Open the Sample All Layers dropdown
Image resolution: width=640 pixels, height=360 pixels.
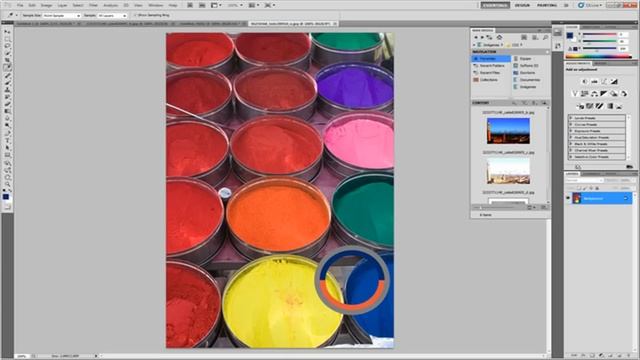tap(112, 16)
